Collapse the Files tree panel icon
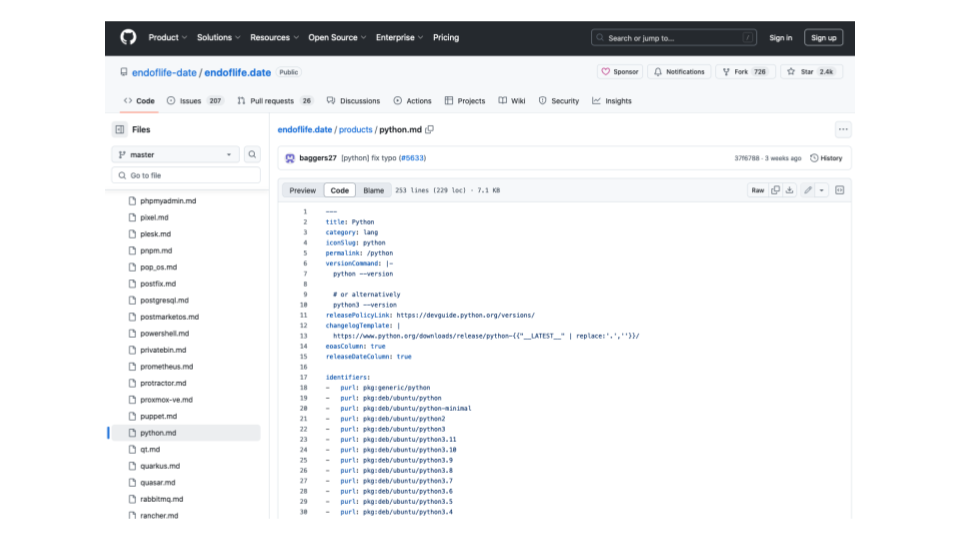This screenshot has width=960, height=540. pos(120,130)
